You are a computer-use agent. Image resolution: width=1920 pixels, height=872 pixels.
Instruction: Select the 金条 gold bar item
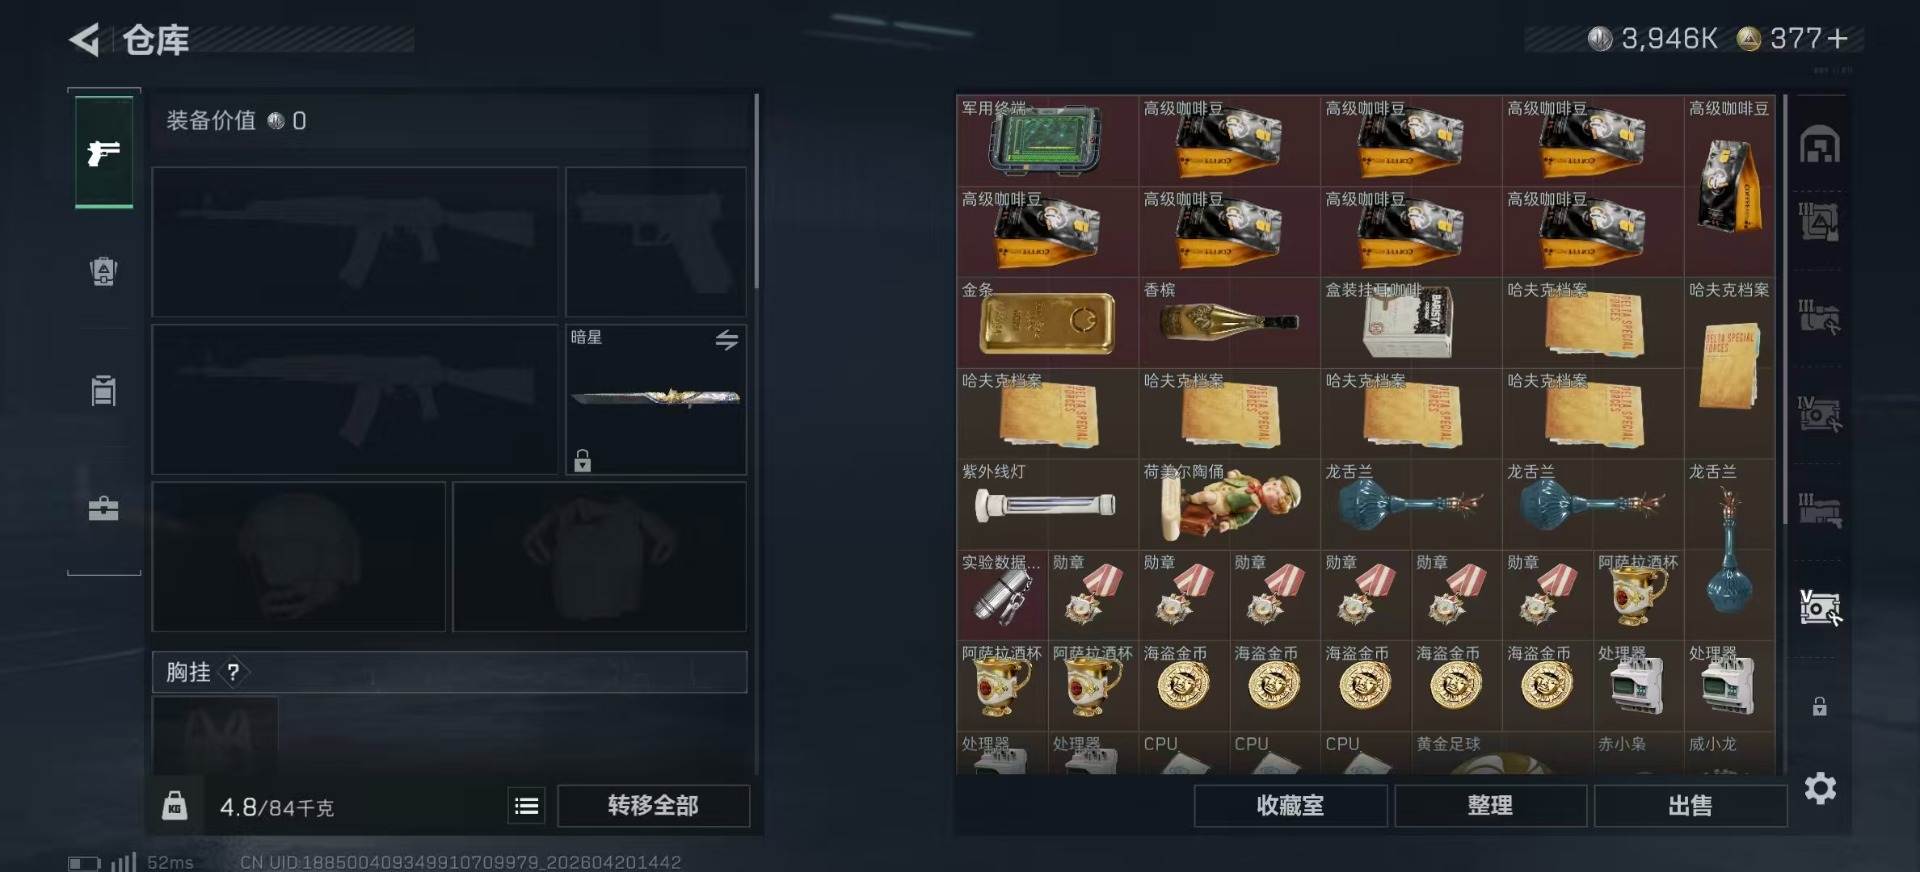[1047, 323]
